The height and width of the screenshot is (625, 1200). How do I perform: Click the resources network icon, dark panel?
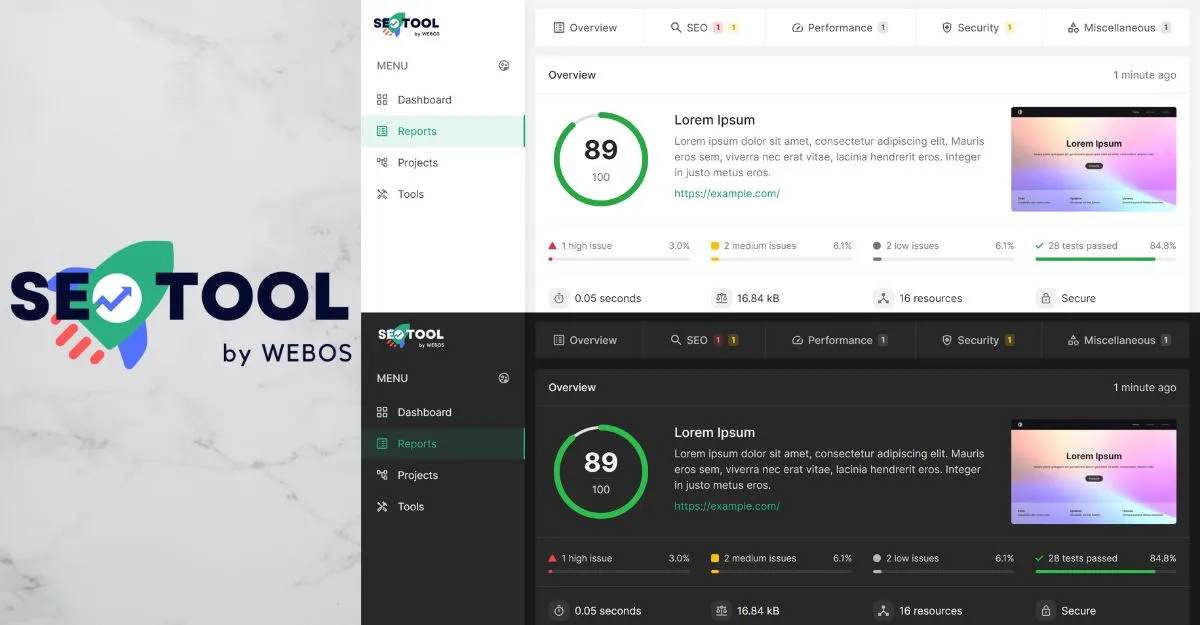[882, 610]
